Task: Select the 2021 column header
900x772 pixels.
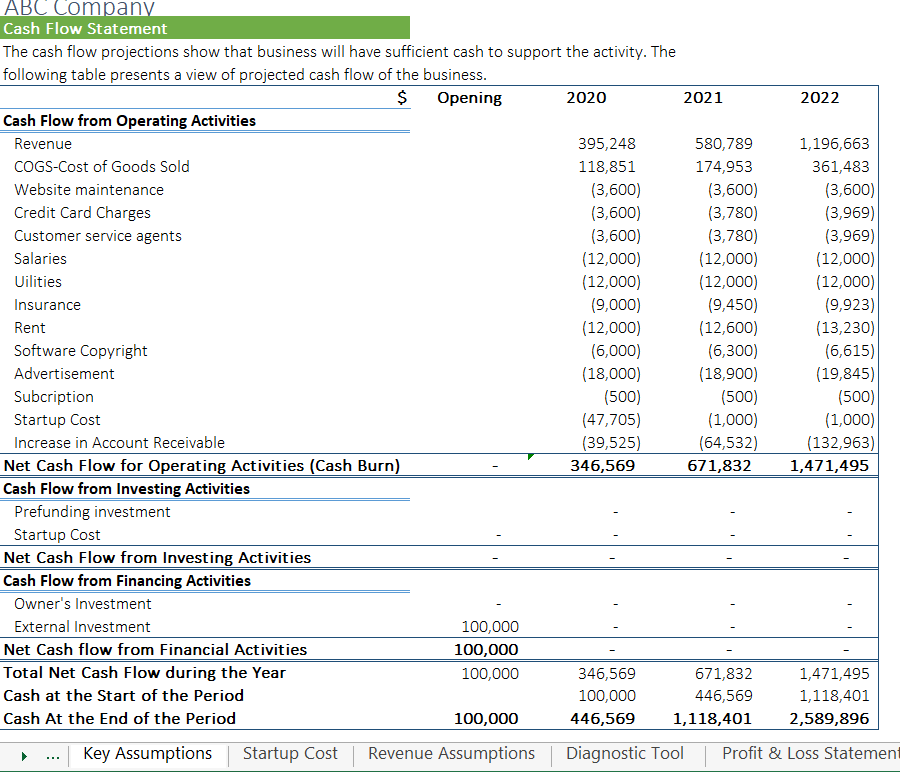Action: (703, 98)
